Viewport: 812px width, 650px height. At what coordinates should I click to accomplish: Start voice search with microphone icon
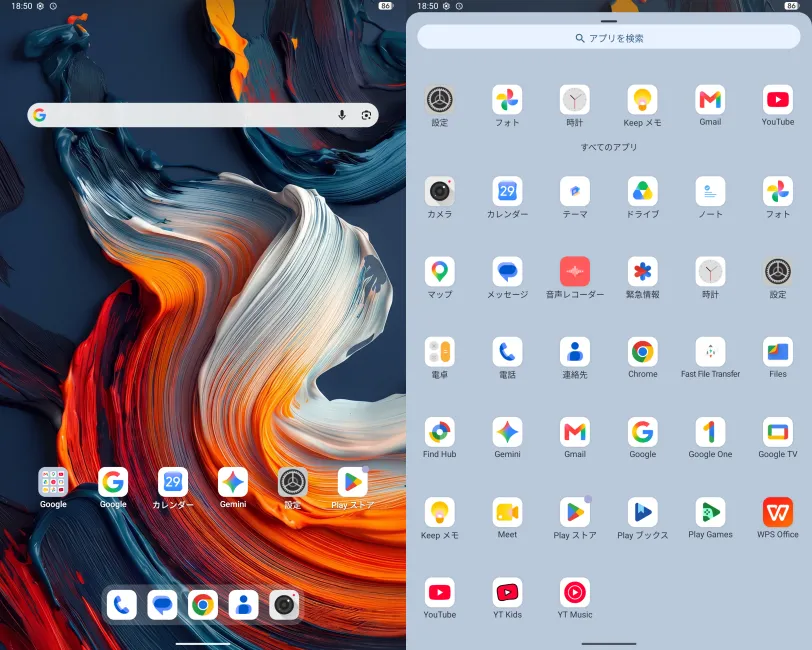click(x=342, y=115)
